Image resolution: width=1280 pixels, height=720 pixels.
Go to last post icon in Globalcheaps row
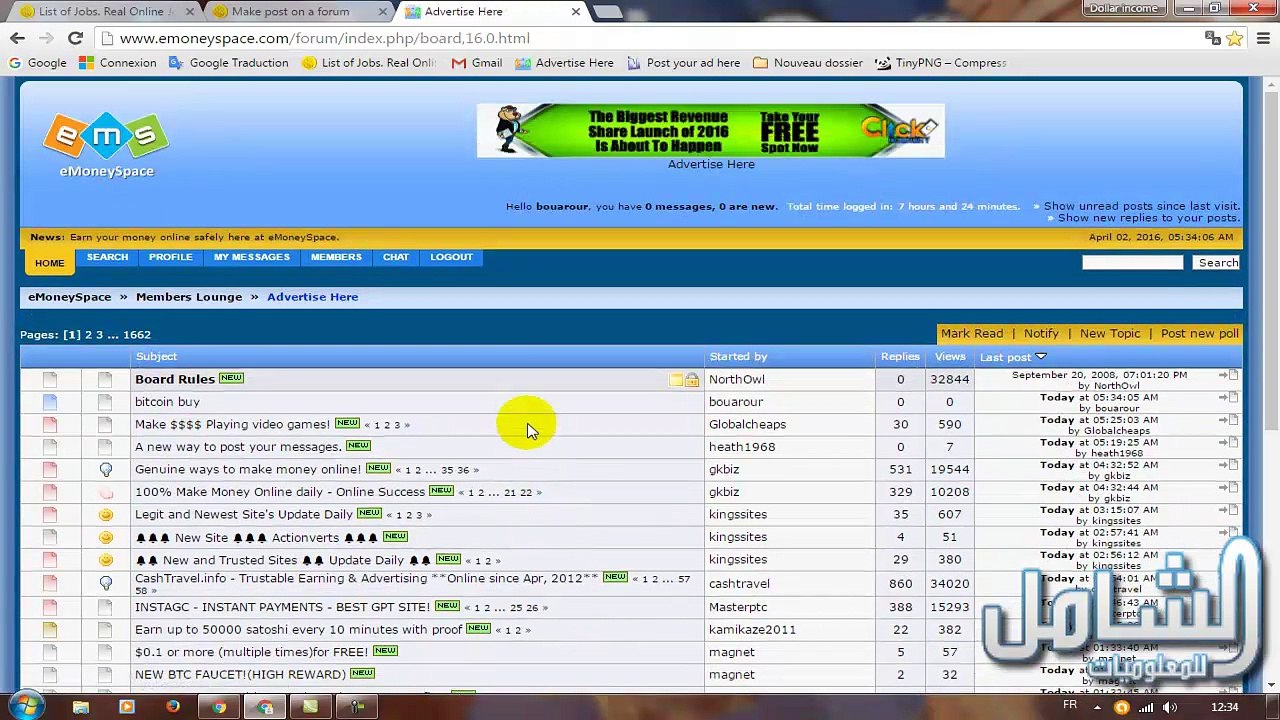click(1228, 420)
